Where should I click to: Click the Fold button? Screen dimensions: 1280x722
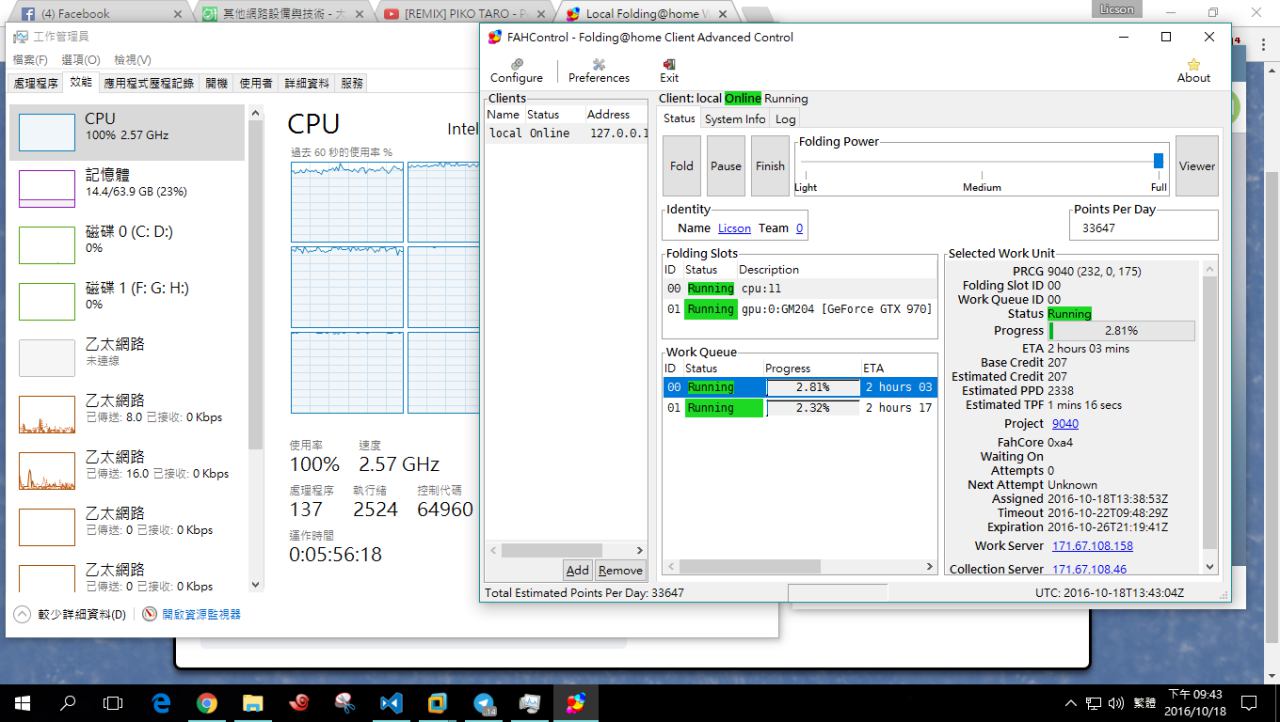click(682, 166)
